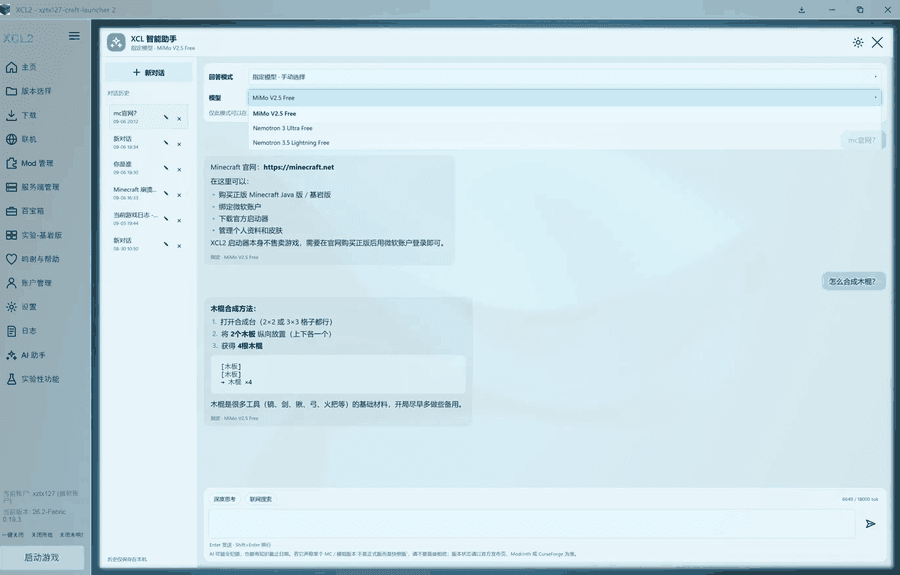Collapse sidebar with the hamburger menu icon
The height and width of the screenshot is (575, 900).
(x=74, y=36)
